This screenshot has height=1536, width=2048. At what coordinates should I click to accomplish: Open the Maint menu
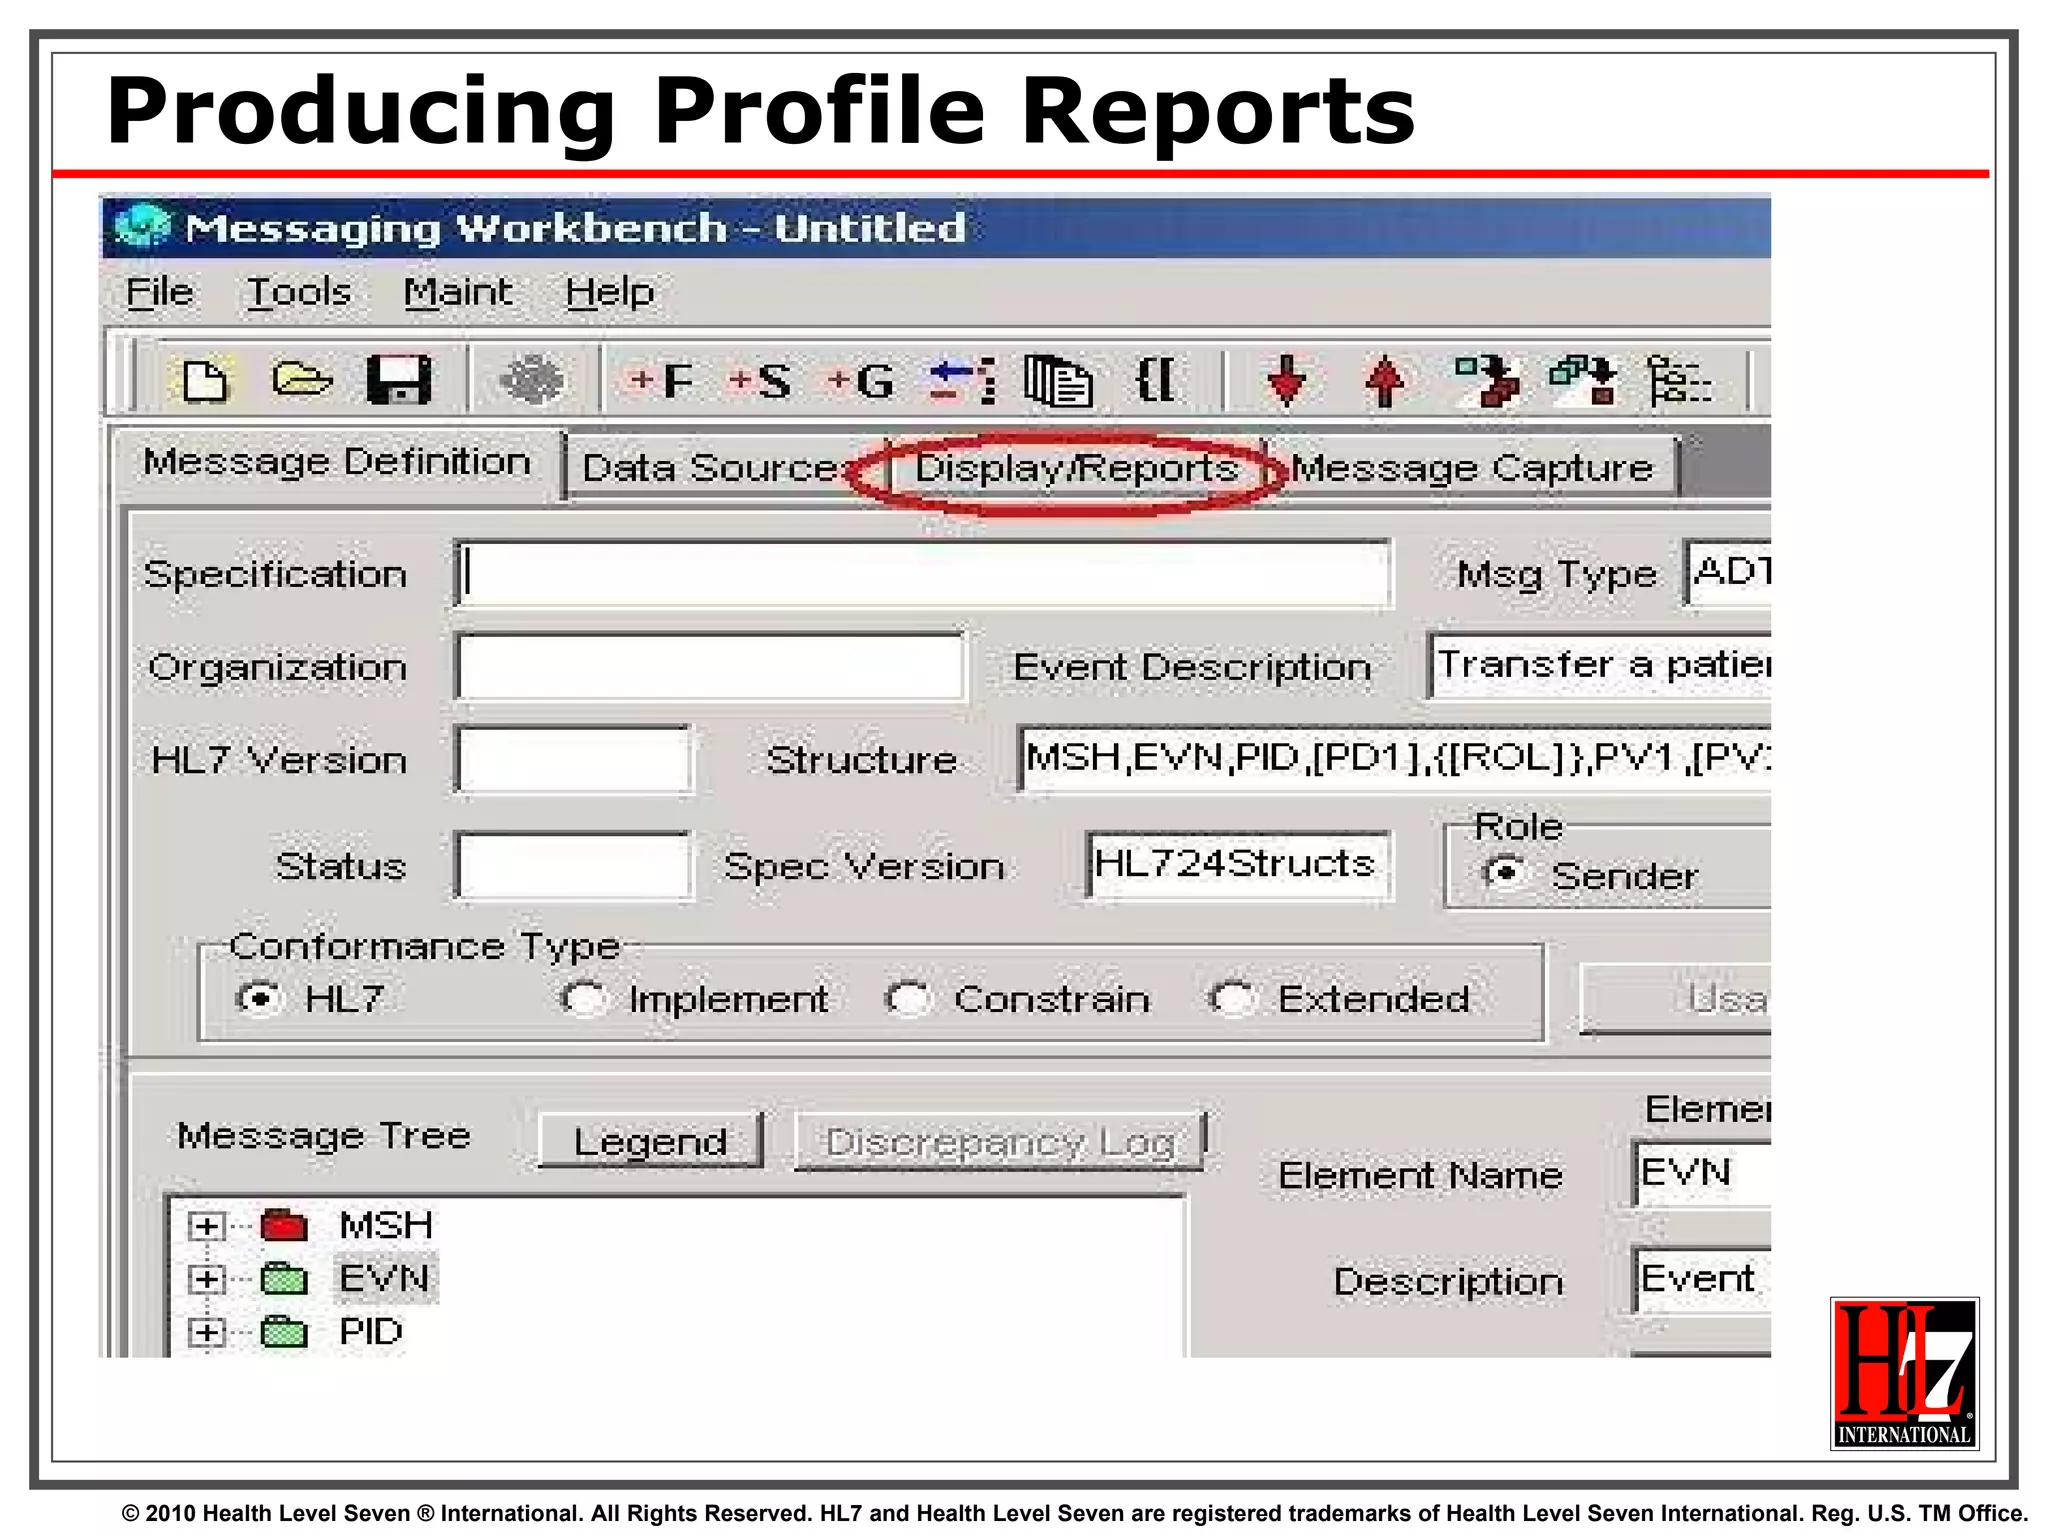[x=458, y=292]
